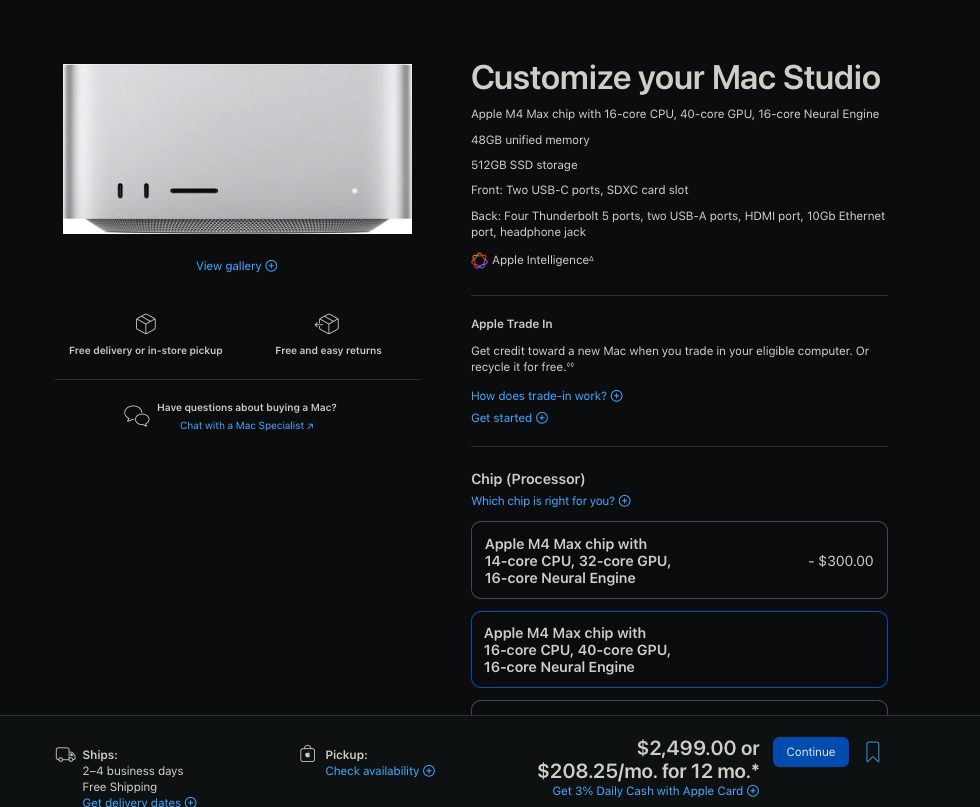Open the View gallery link
This screenshot has height=807, width=980.
pyautogui.click(x=236, y=266)
